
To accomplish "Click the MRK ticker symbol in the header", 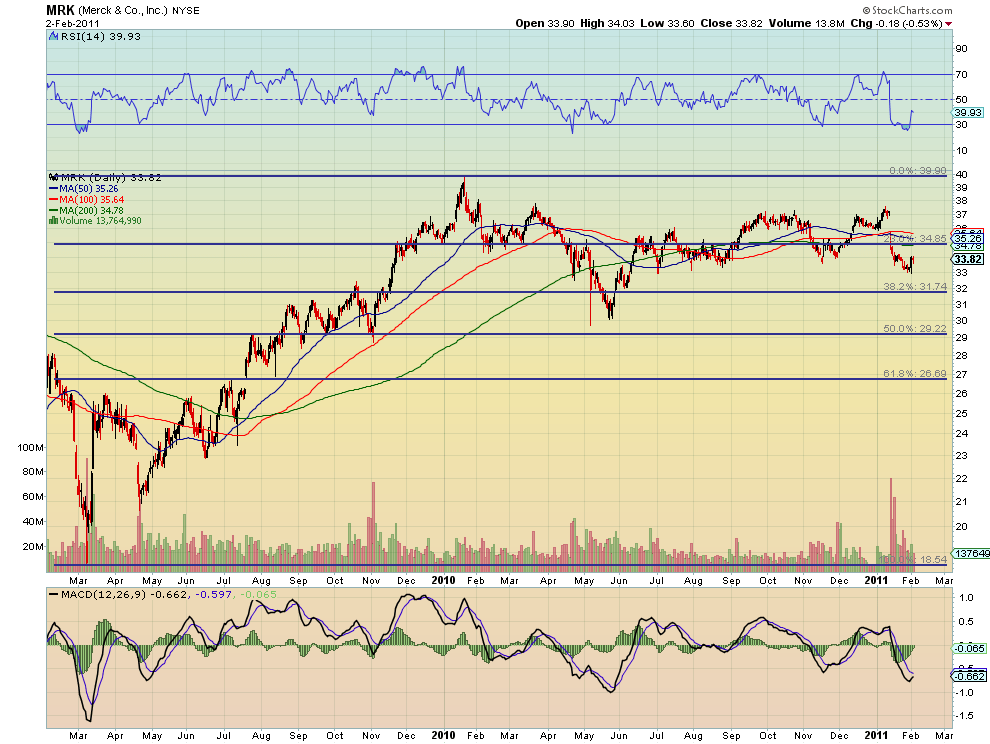I will pyautogui.click(x=61, y=10).
